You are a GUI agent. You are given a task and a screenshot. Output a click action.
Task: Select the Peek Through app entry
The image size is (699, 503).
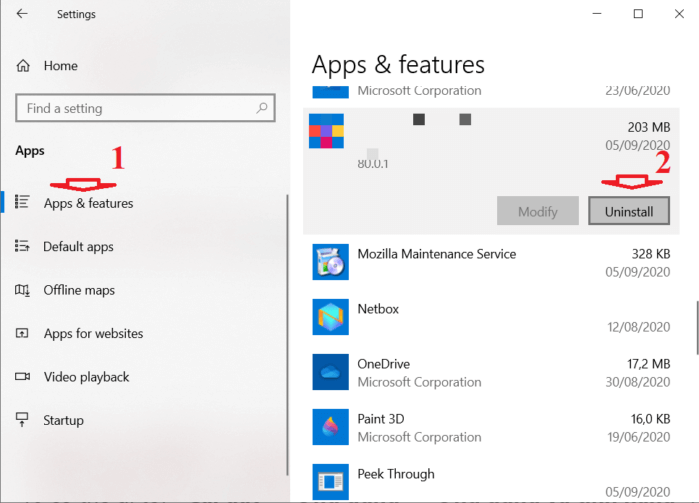click(x=491, y=482)
